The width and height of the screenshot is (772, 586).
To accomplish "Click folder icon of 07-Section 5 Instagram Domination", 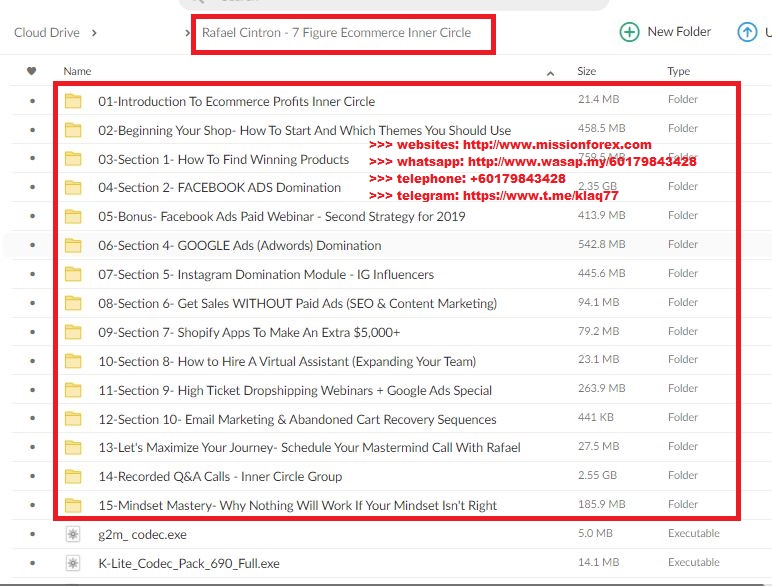I will tap(73, 274).
